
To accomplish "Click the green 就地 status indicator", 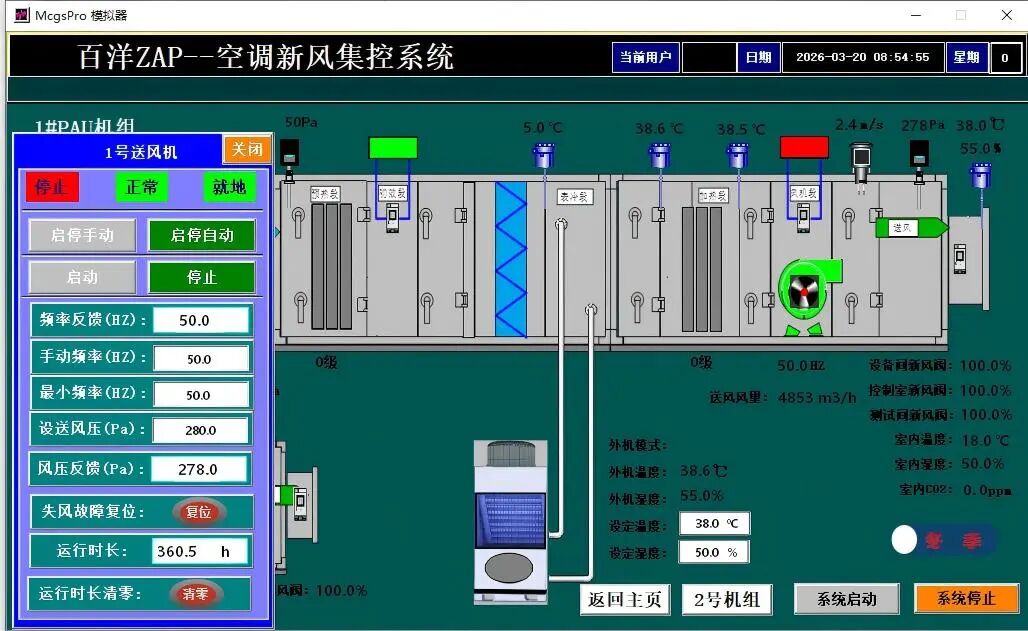I will coord(229,187).
